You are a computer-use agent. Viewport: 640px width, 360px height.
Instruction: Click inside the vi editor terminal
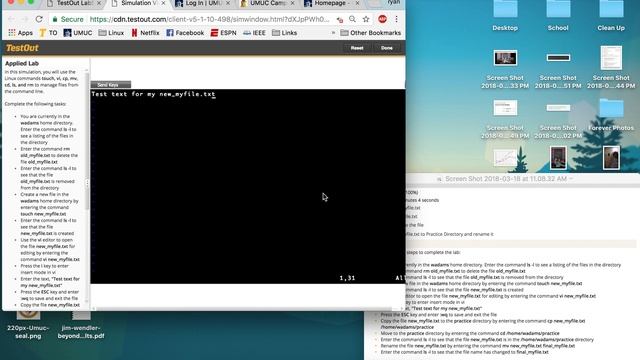pyautogui.click(x=248, y=186)
